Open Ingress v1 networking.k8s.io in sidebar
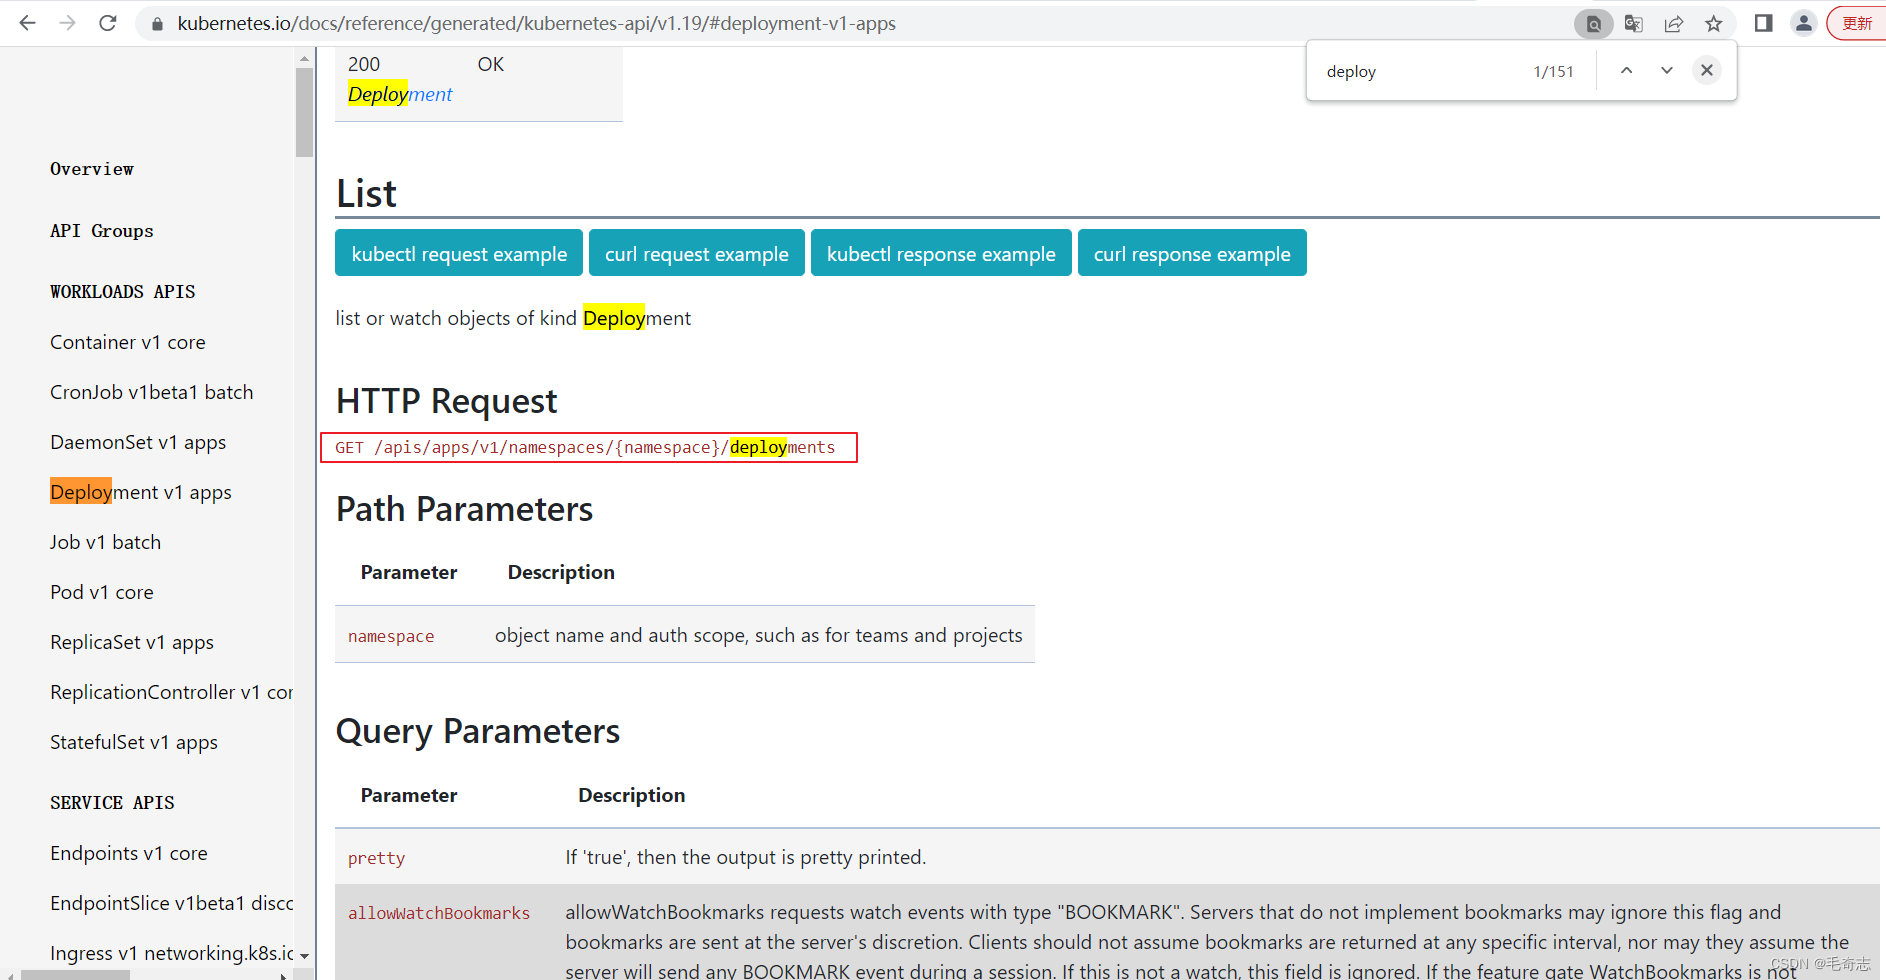1886x980 pixels. coord(171,953)
